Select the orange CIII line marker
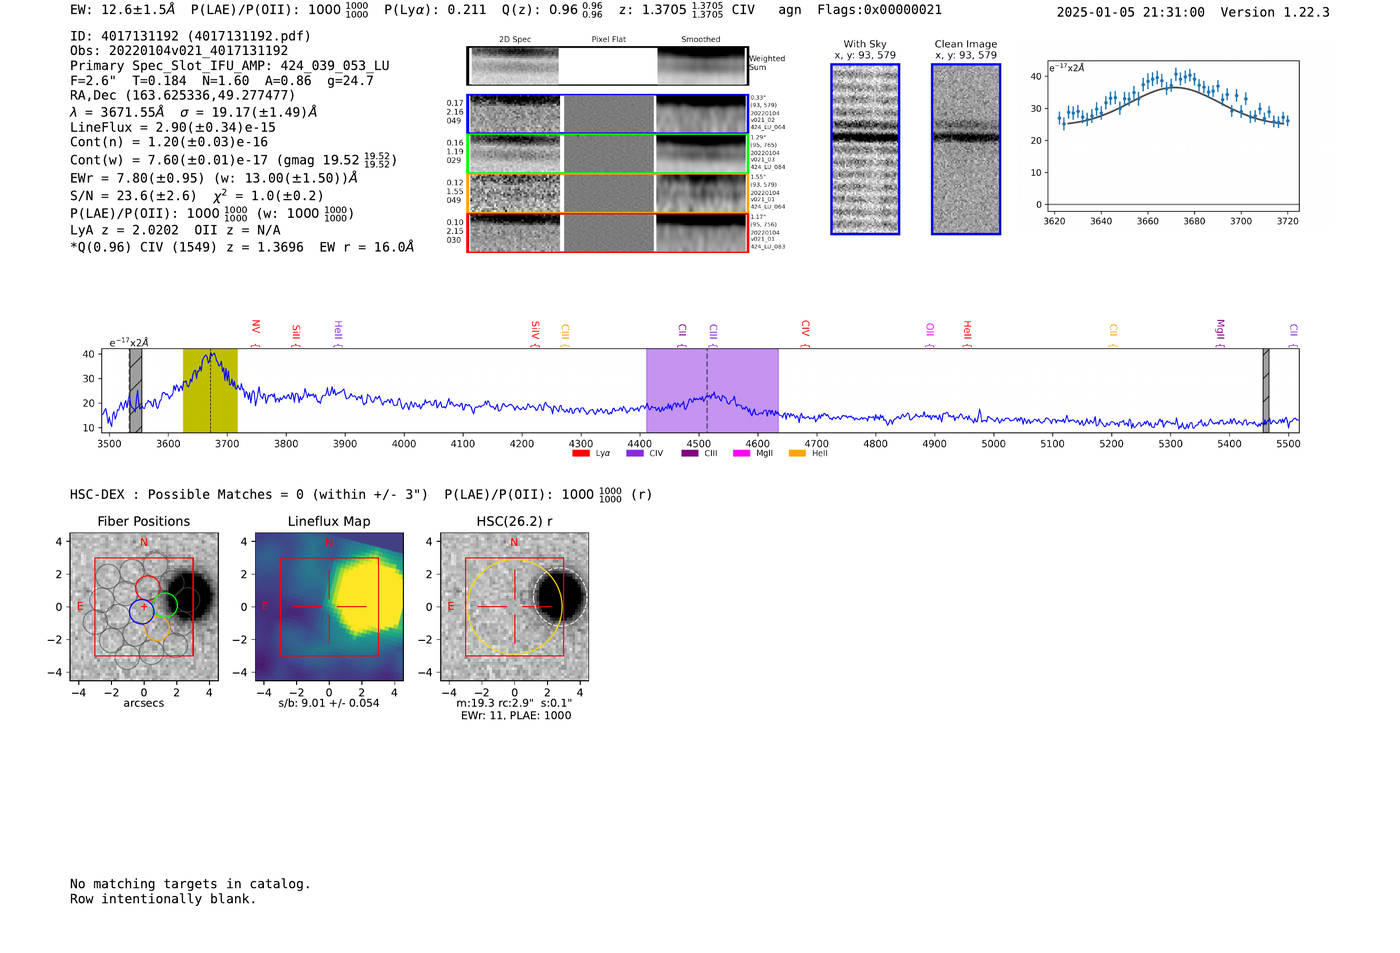1400x953 pixels. (565, 335)
